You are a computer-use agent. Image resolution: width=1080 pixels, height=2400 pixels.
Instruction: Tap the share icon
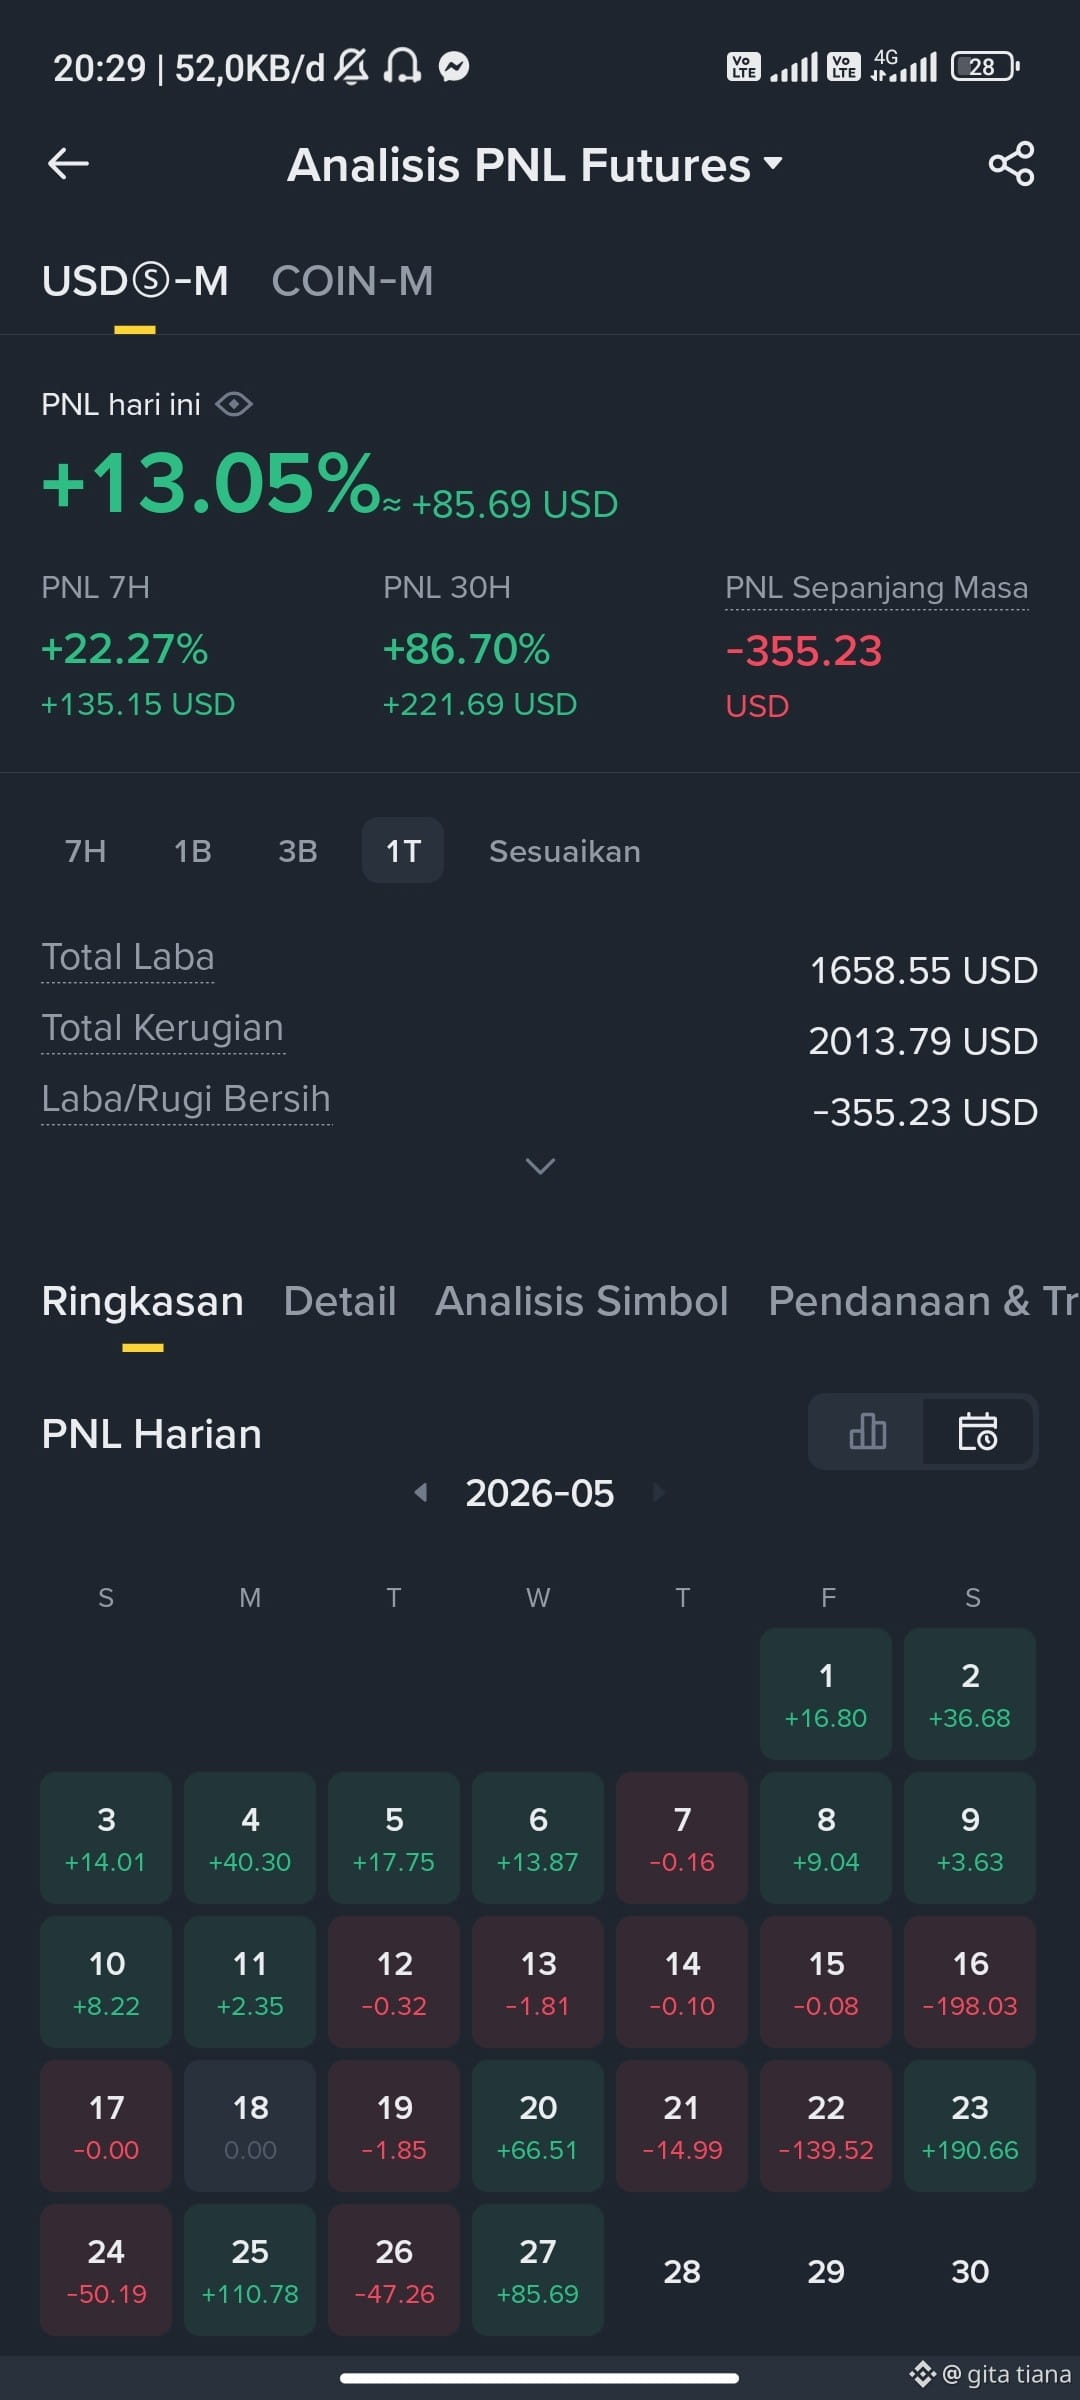coord(1011,164)
